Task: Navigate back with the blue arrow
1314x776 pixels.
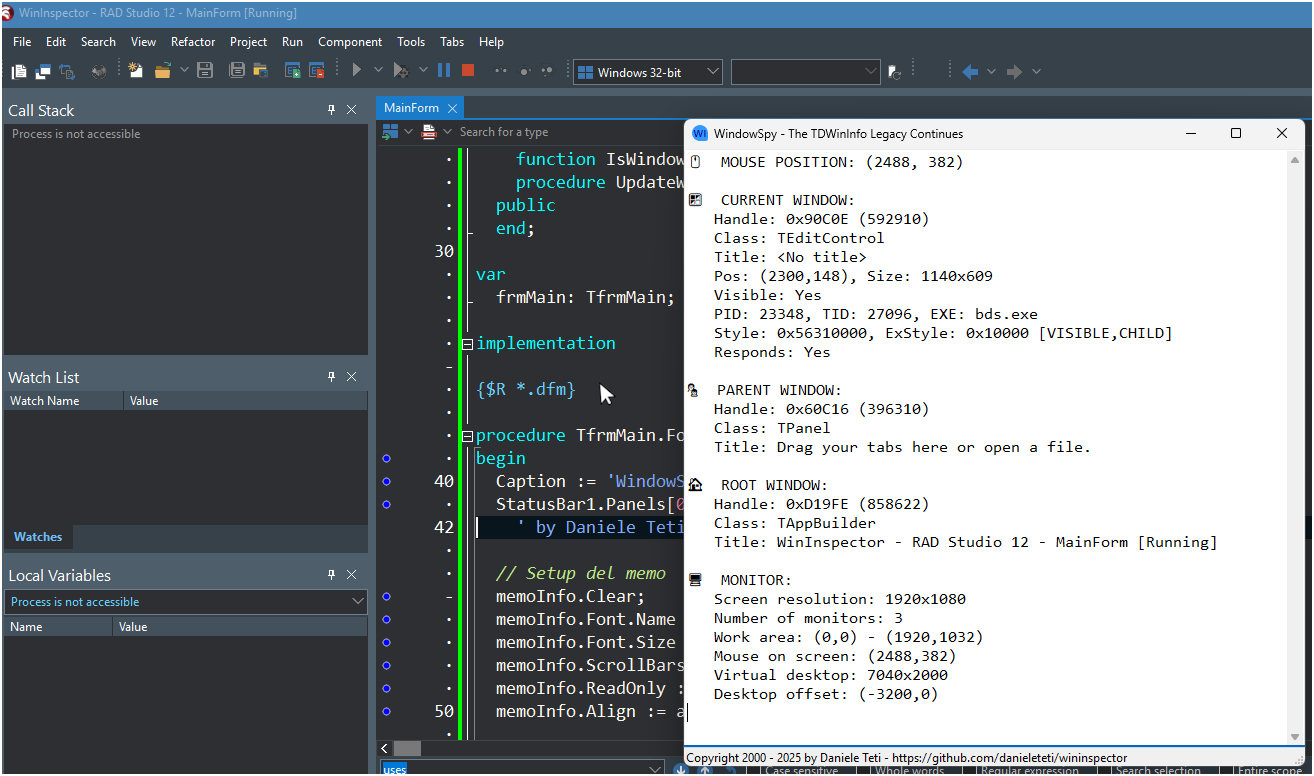Action: (969, 71)
